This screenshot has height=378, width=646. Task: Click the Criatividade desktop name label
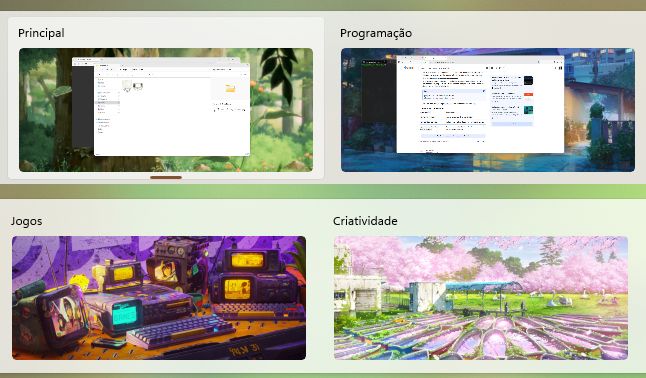pyautogui.click(x=365, y=221)
